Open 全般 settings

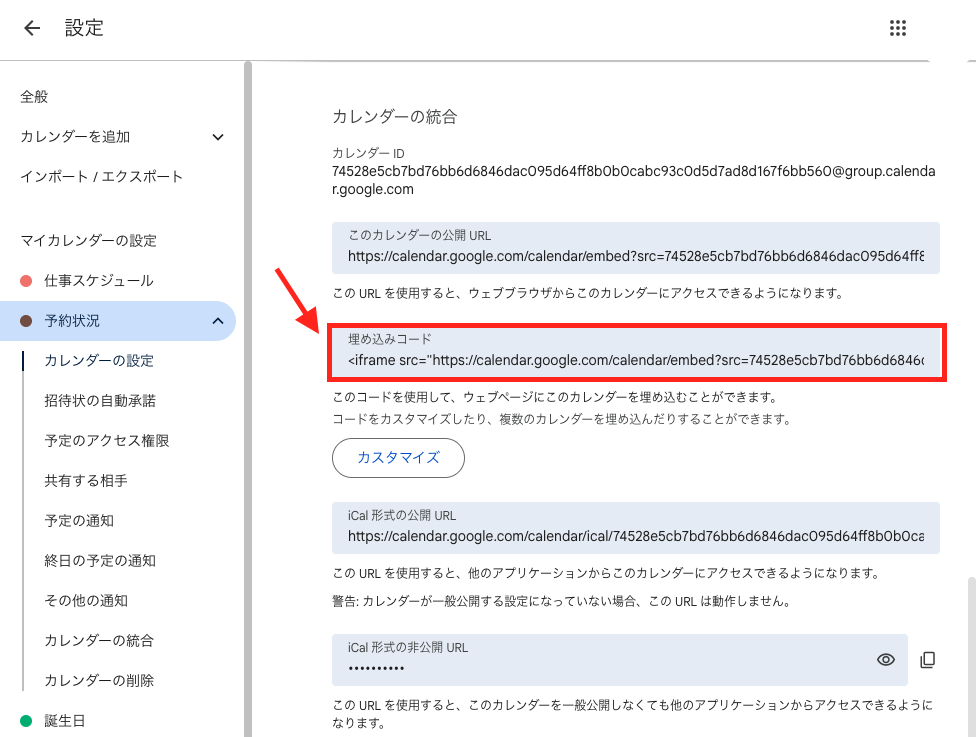pos(34,96)
